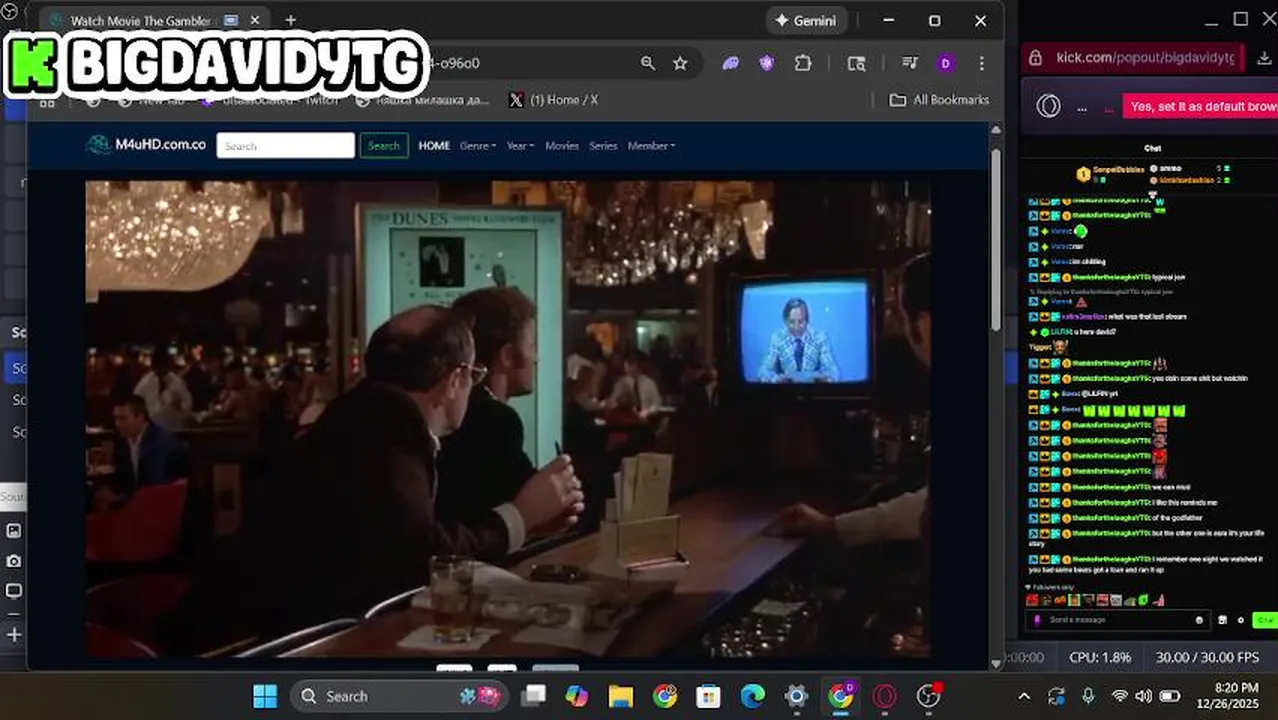
Task: Click the page vertical scrollbar thumb
Action: (996, 238)
